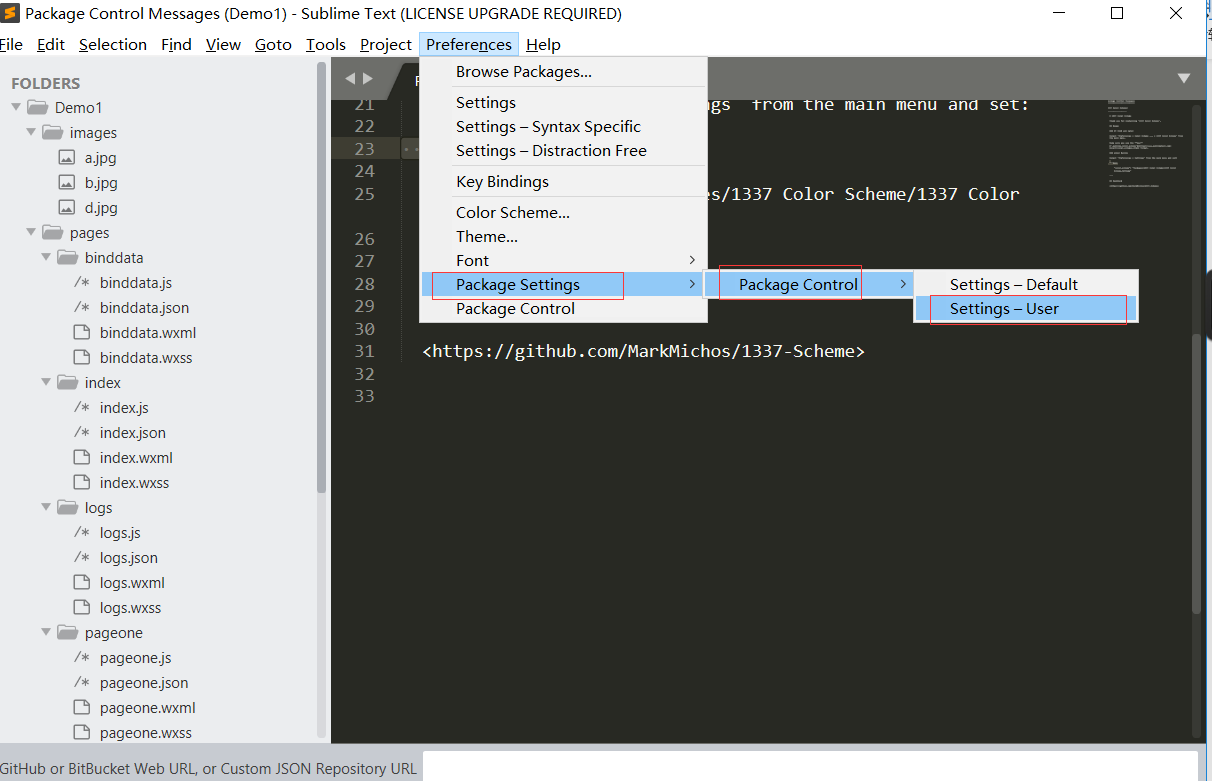Open logs.js in the sidebar

[120, 533]
